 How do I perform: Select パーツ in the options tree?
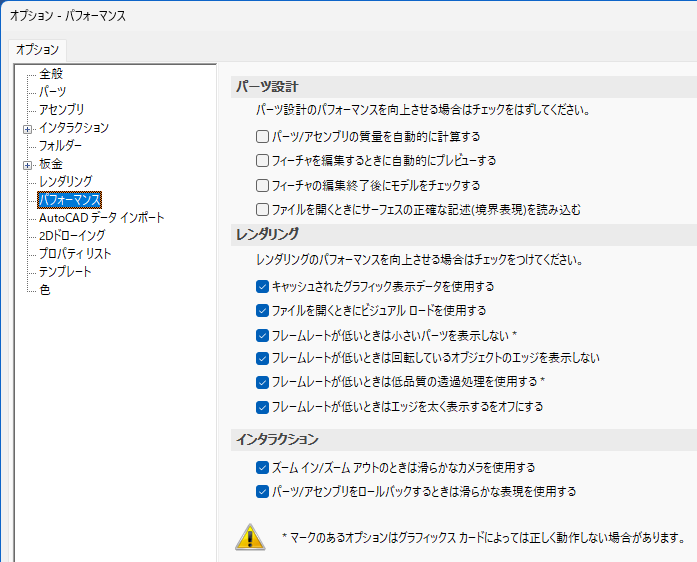click(x=53, y=92)
